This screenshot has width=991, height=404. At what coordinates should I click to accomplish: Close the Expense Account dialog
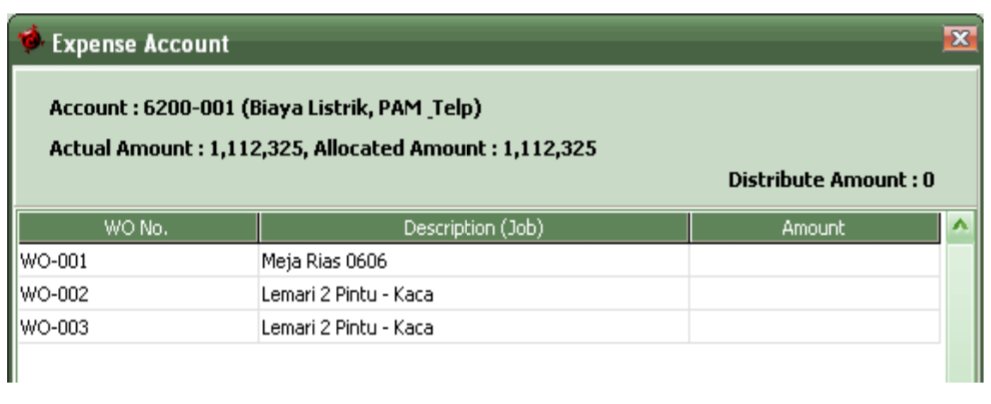click(960, 39)
